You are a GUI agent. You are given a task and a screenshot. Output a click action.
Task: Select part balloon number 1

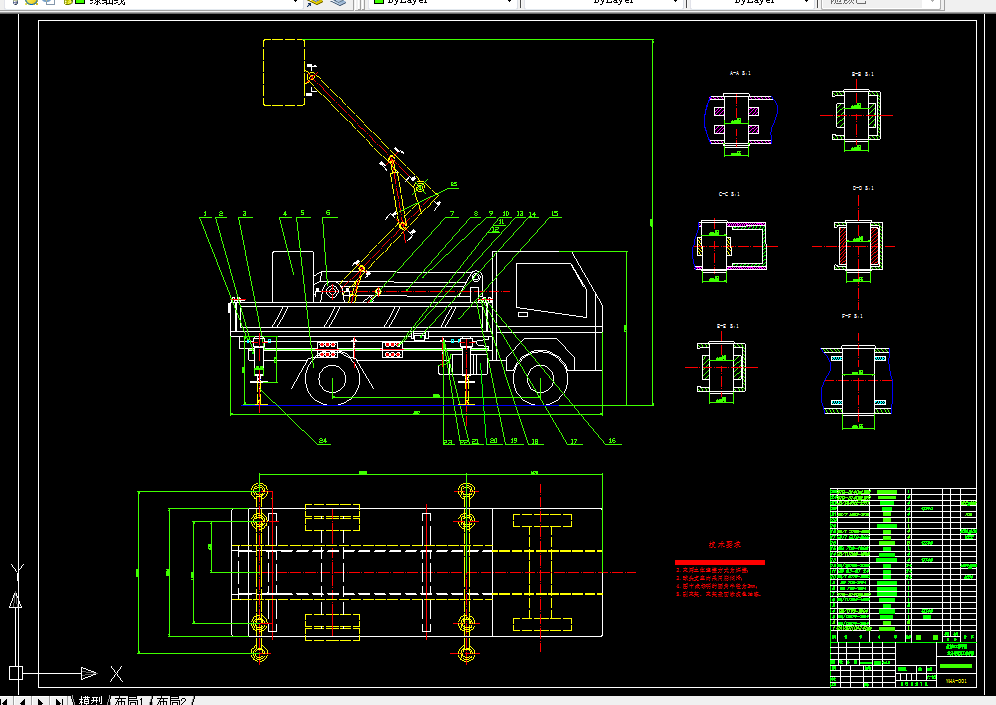click(205, 214)
